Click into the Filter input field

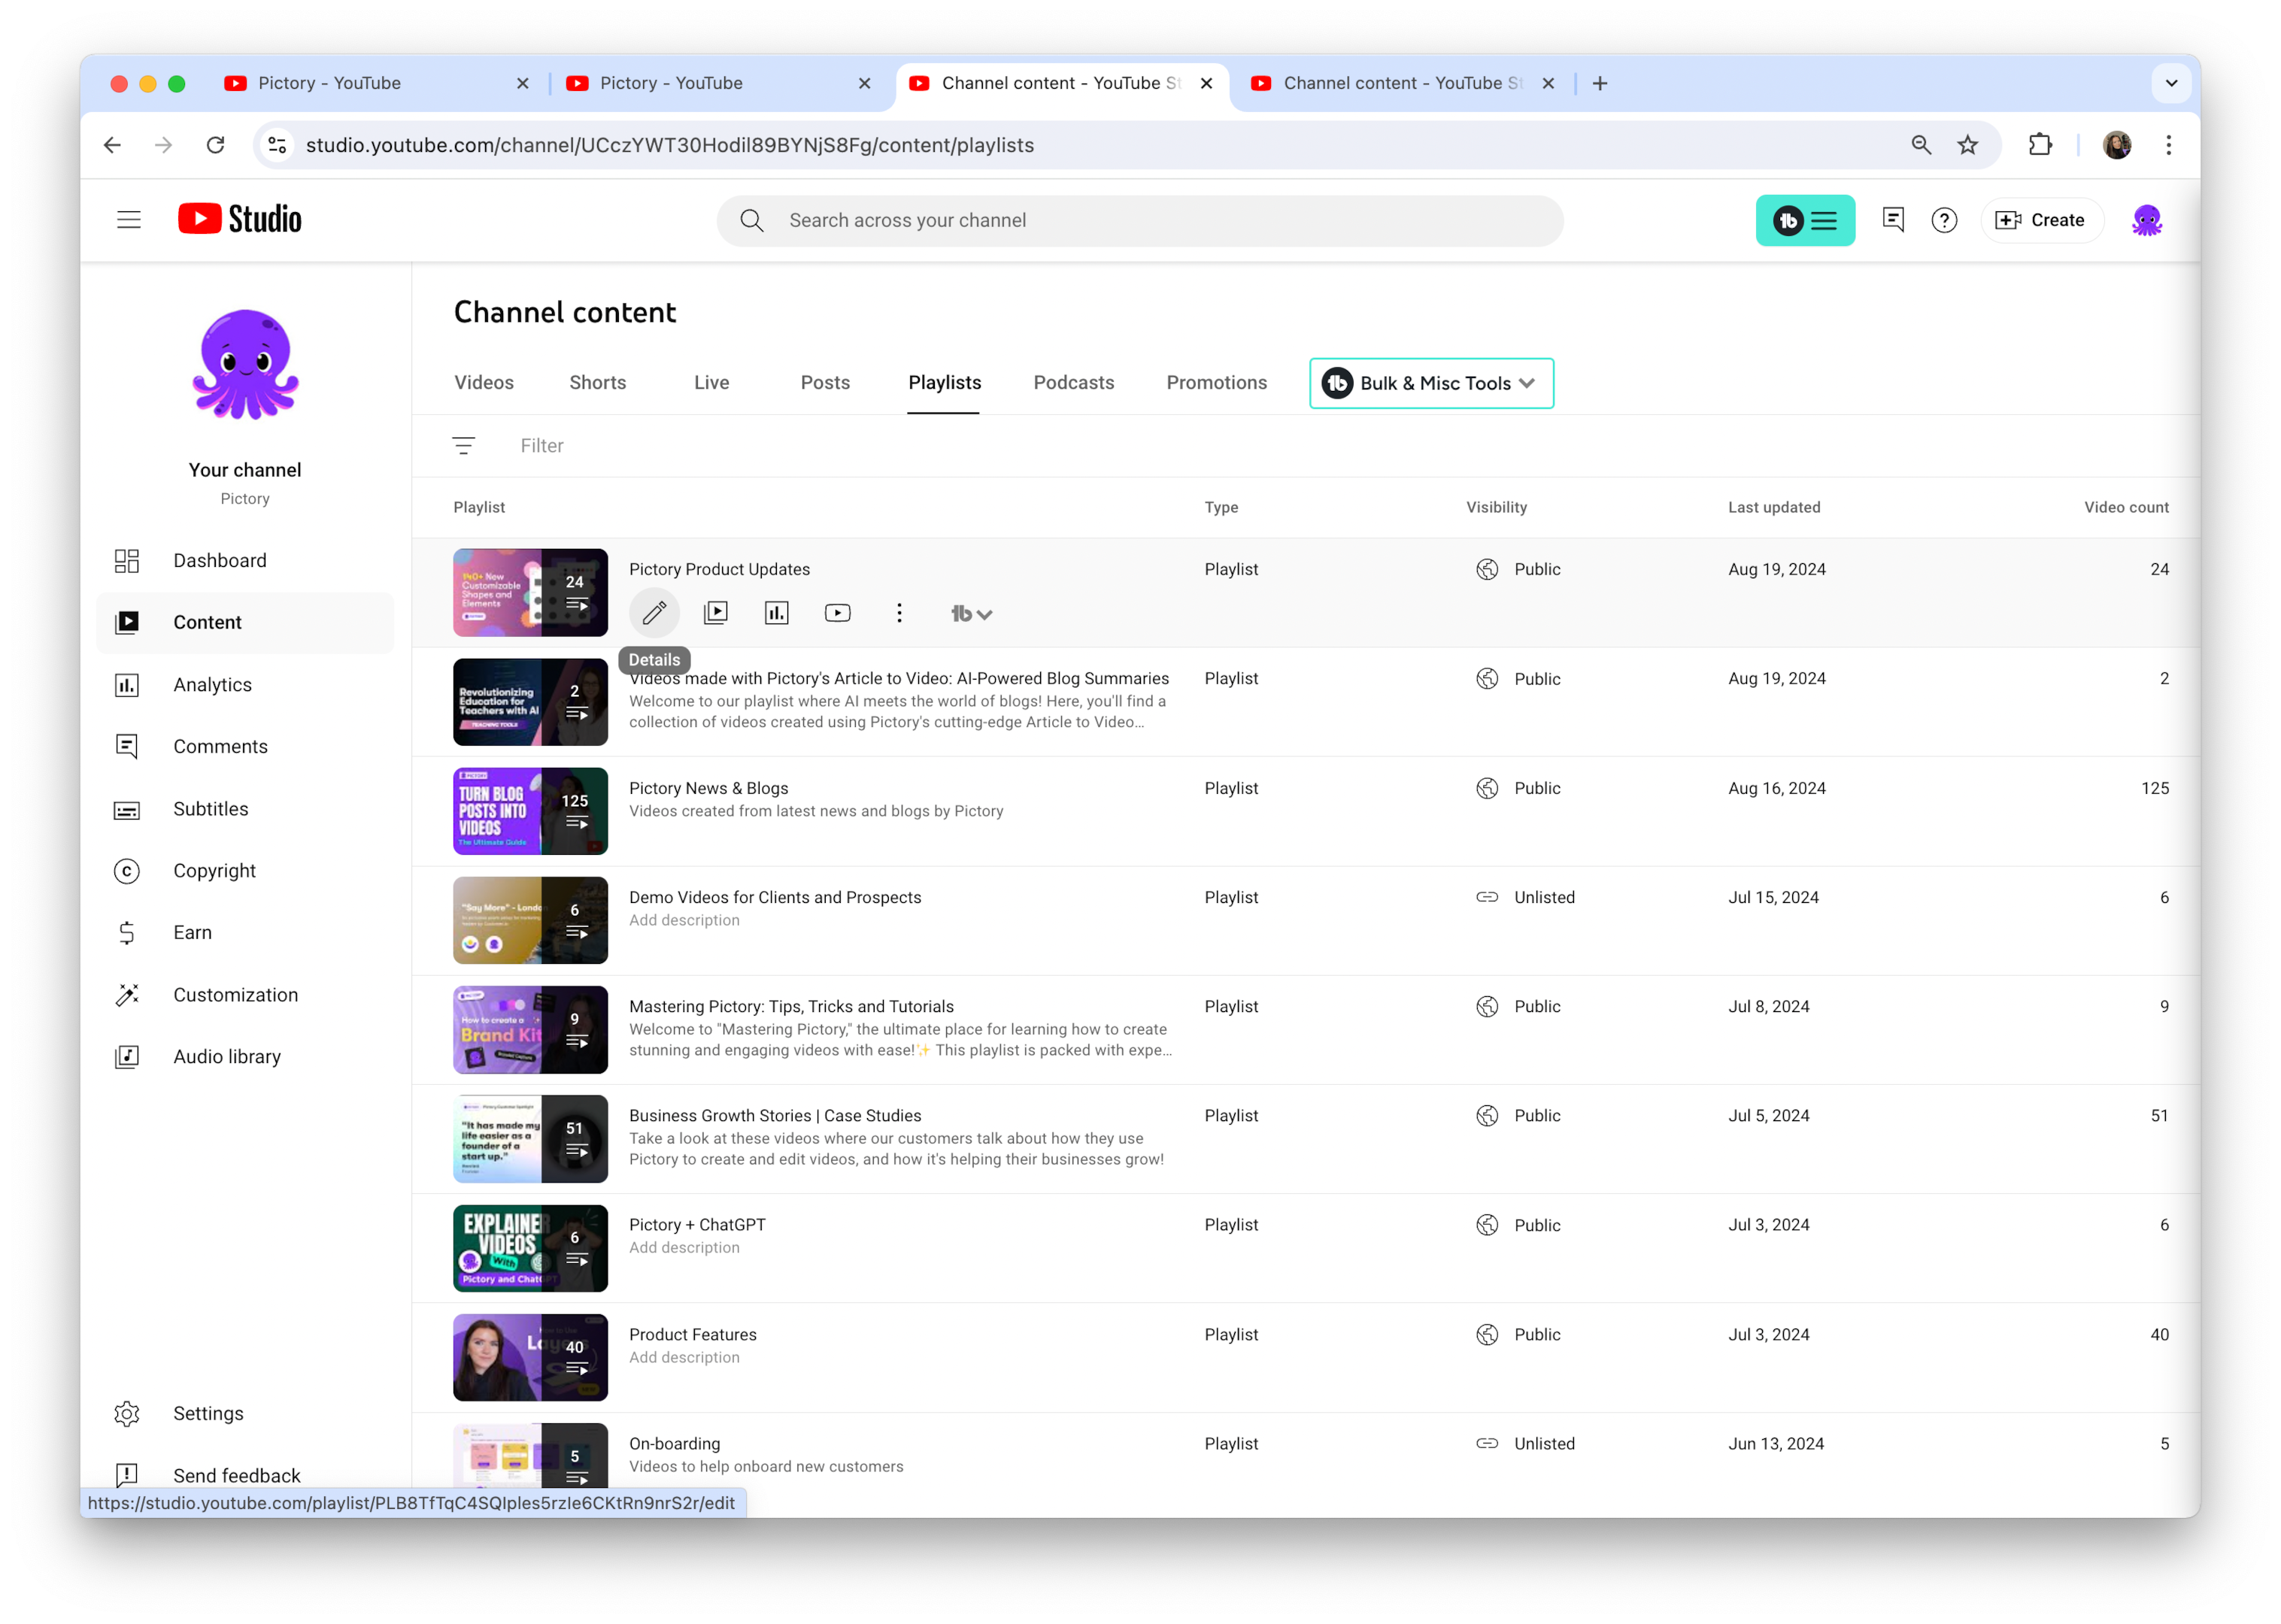[x=1340, y=446]
